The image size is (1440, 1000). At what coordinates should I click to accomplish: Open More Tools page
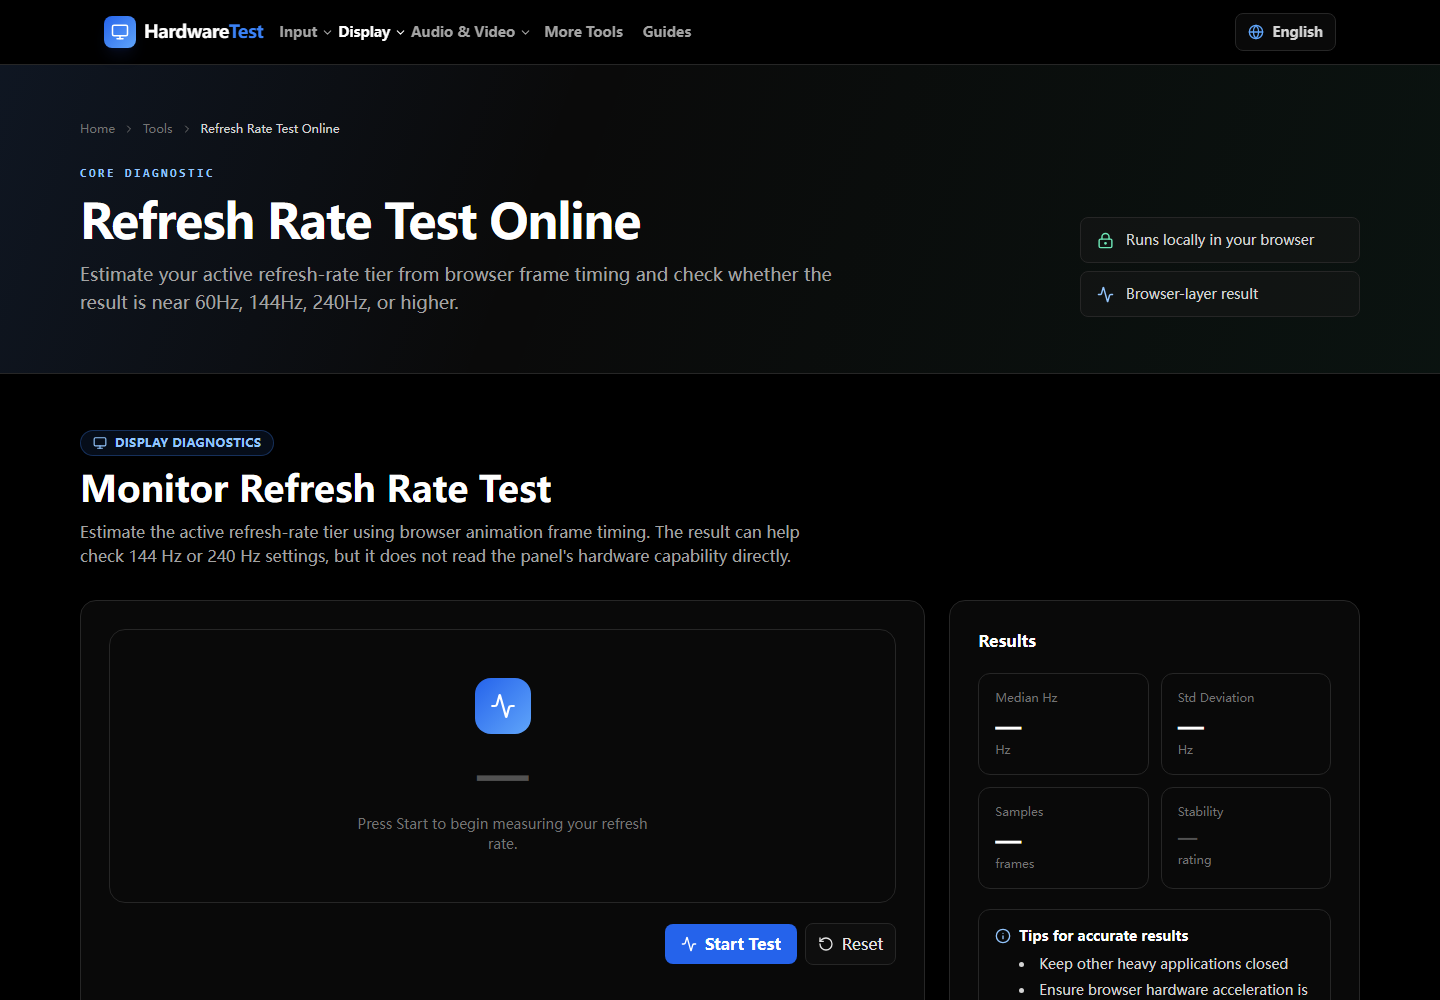(x=584, y=32)
